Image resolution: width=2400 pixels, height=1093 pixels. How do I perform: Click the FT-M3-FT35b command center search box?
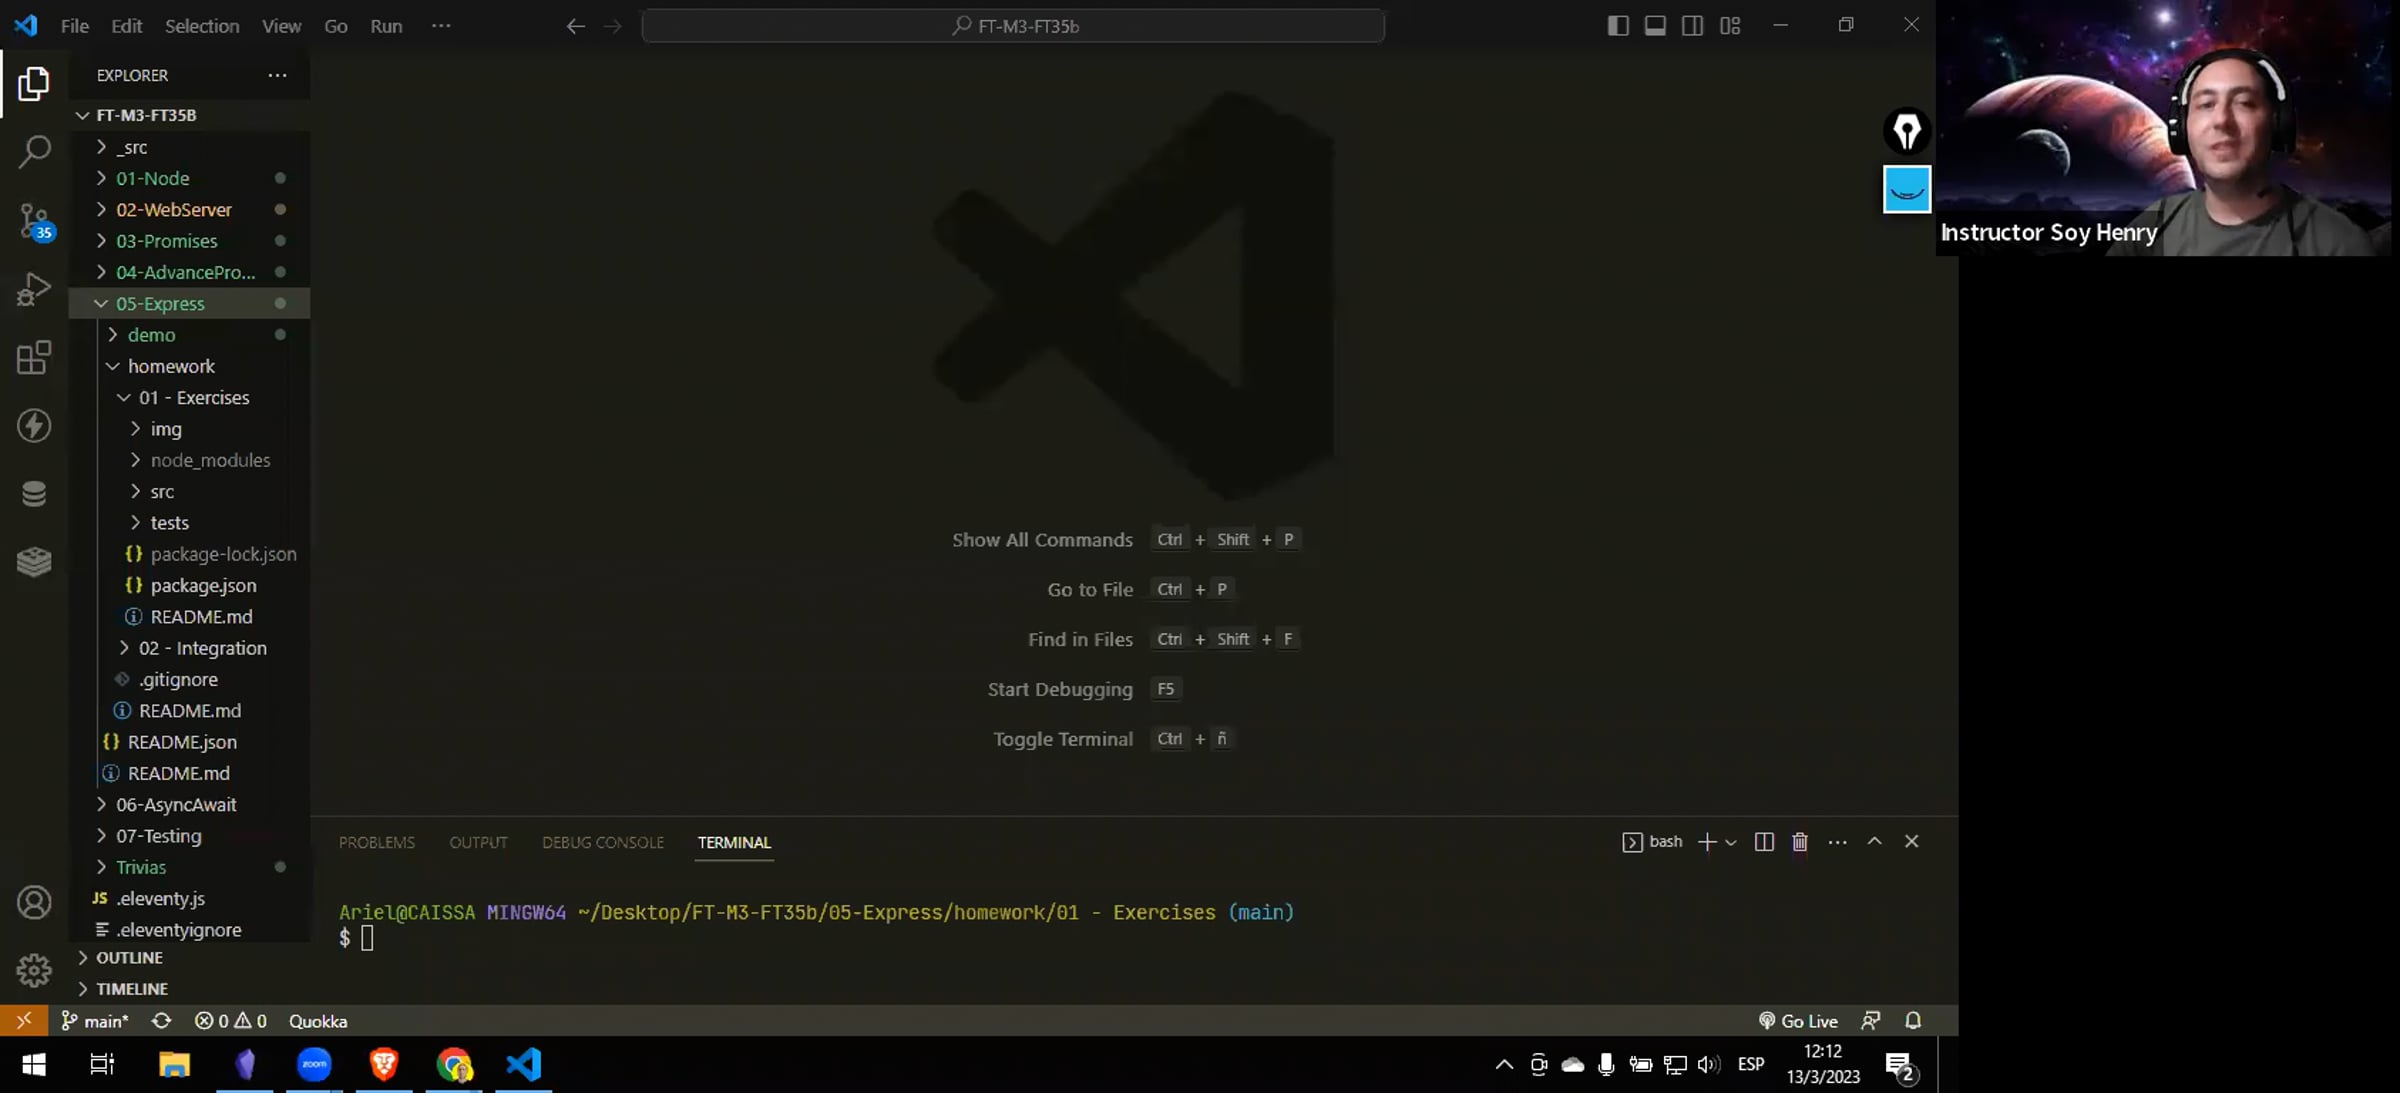coord(1013,26)
